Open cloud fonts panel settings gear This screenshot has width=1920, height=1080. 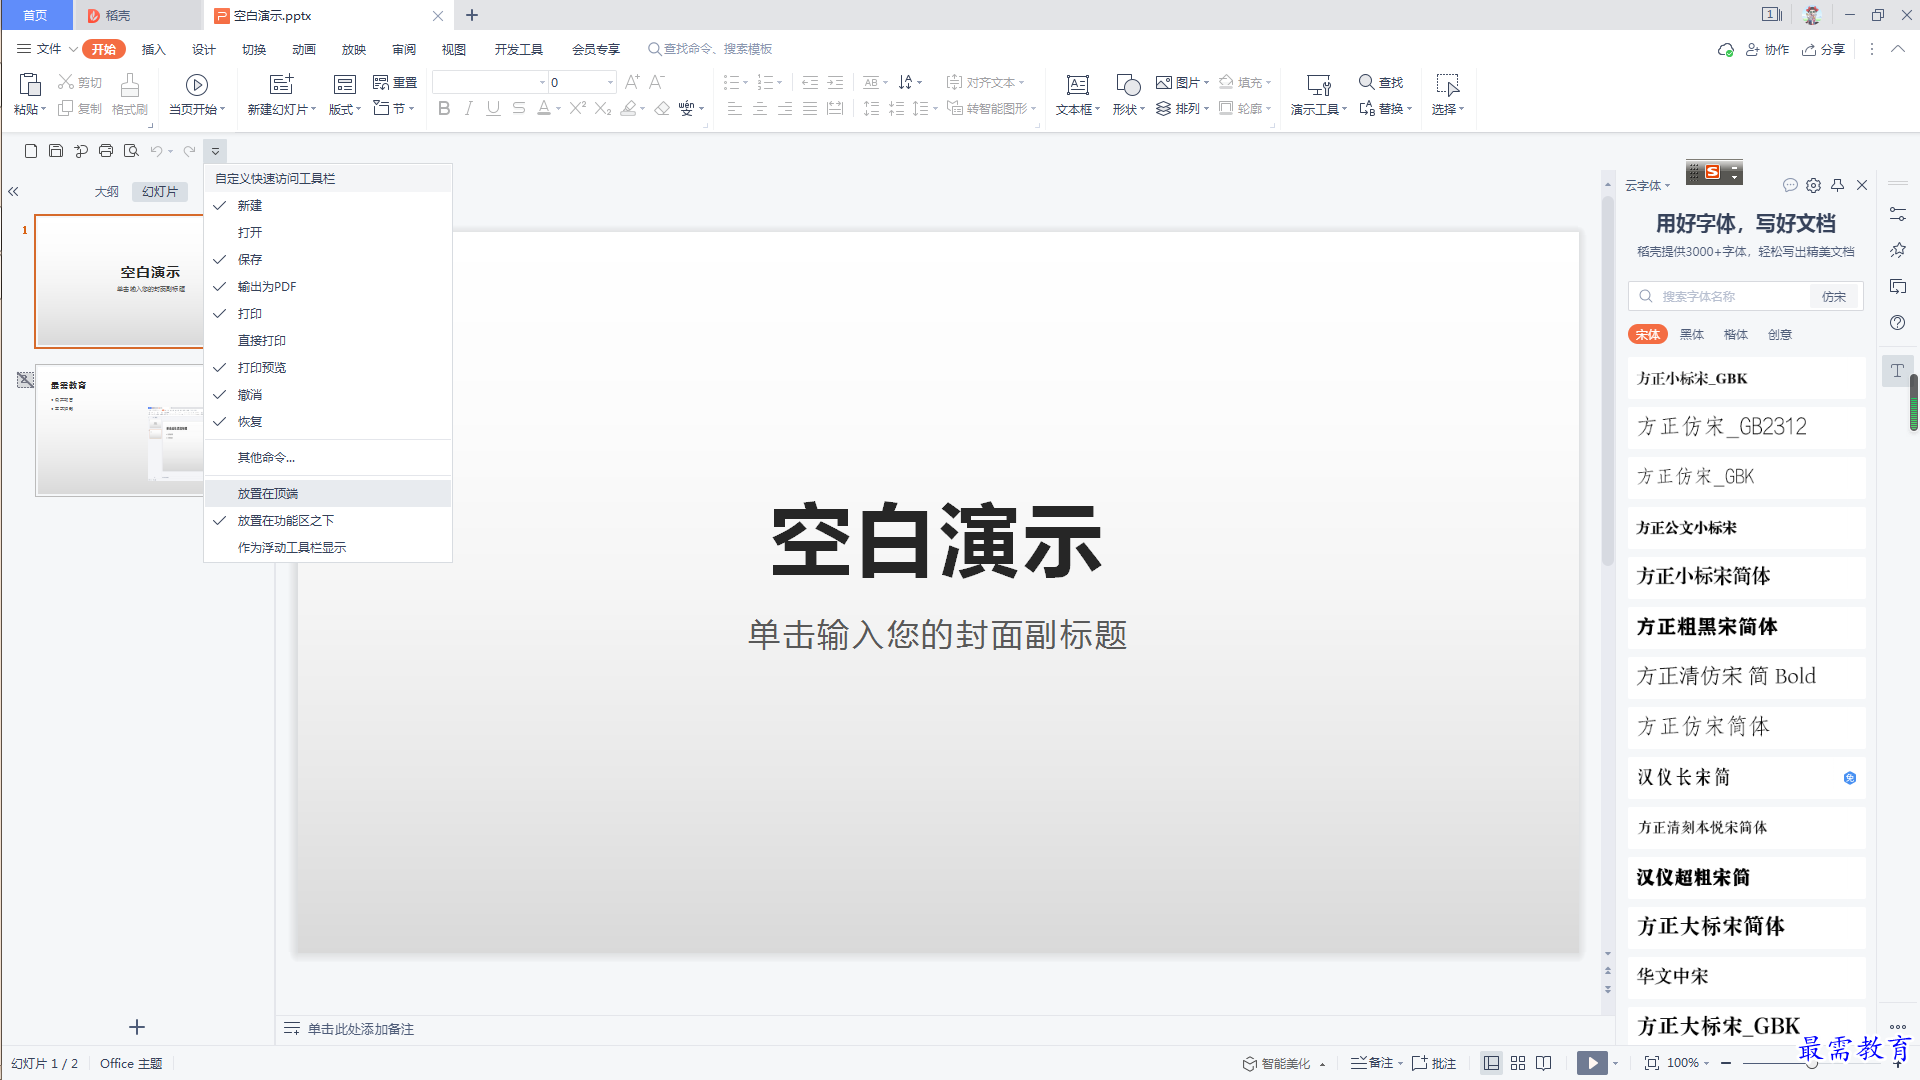(x=1813, y=185)
